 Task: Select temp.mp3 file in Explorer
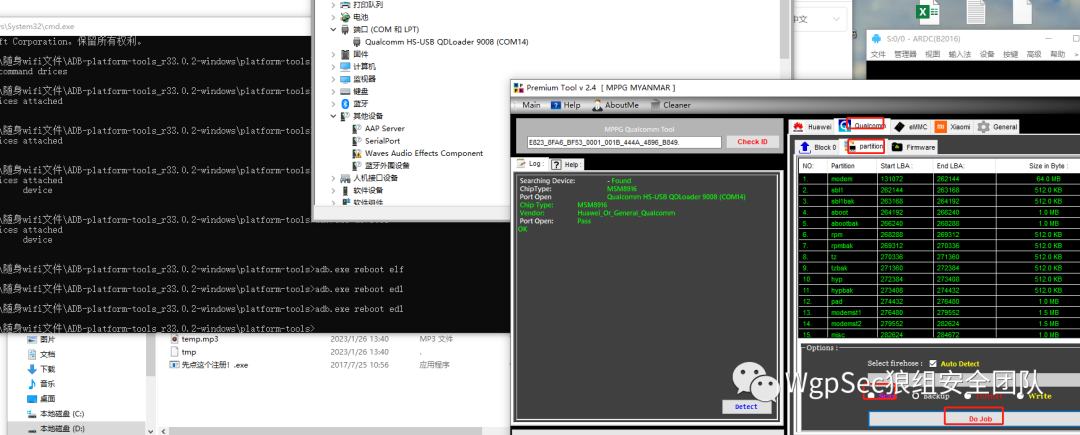tap(200, 339)
